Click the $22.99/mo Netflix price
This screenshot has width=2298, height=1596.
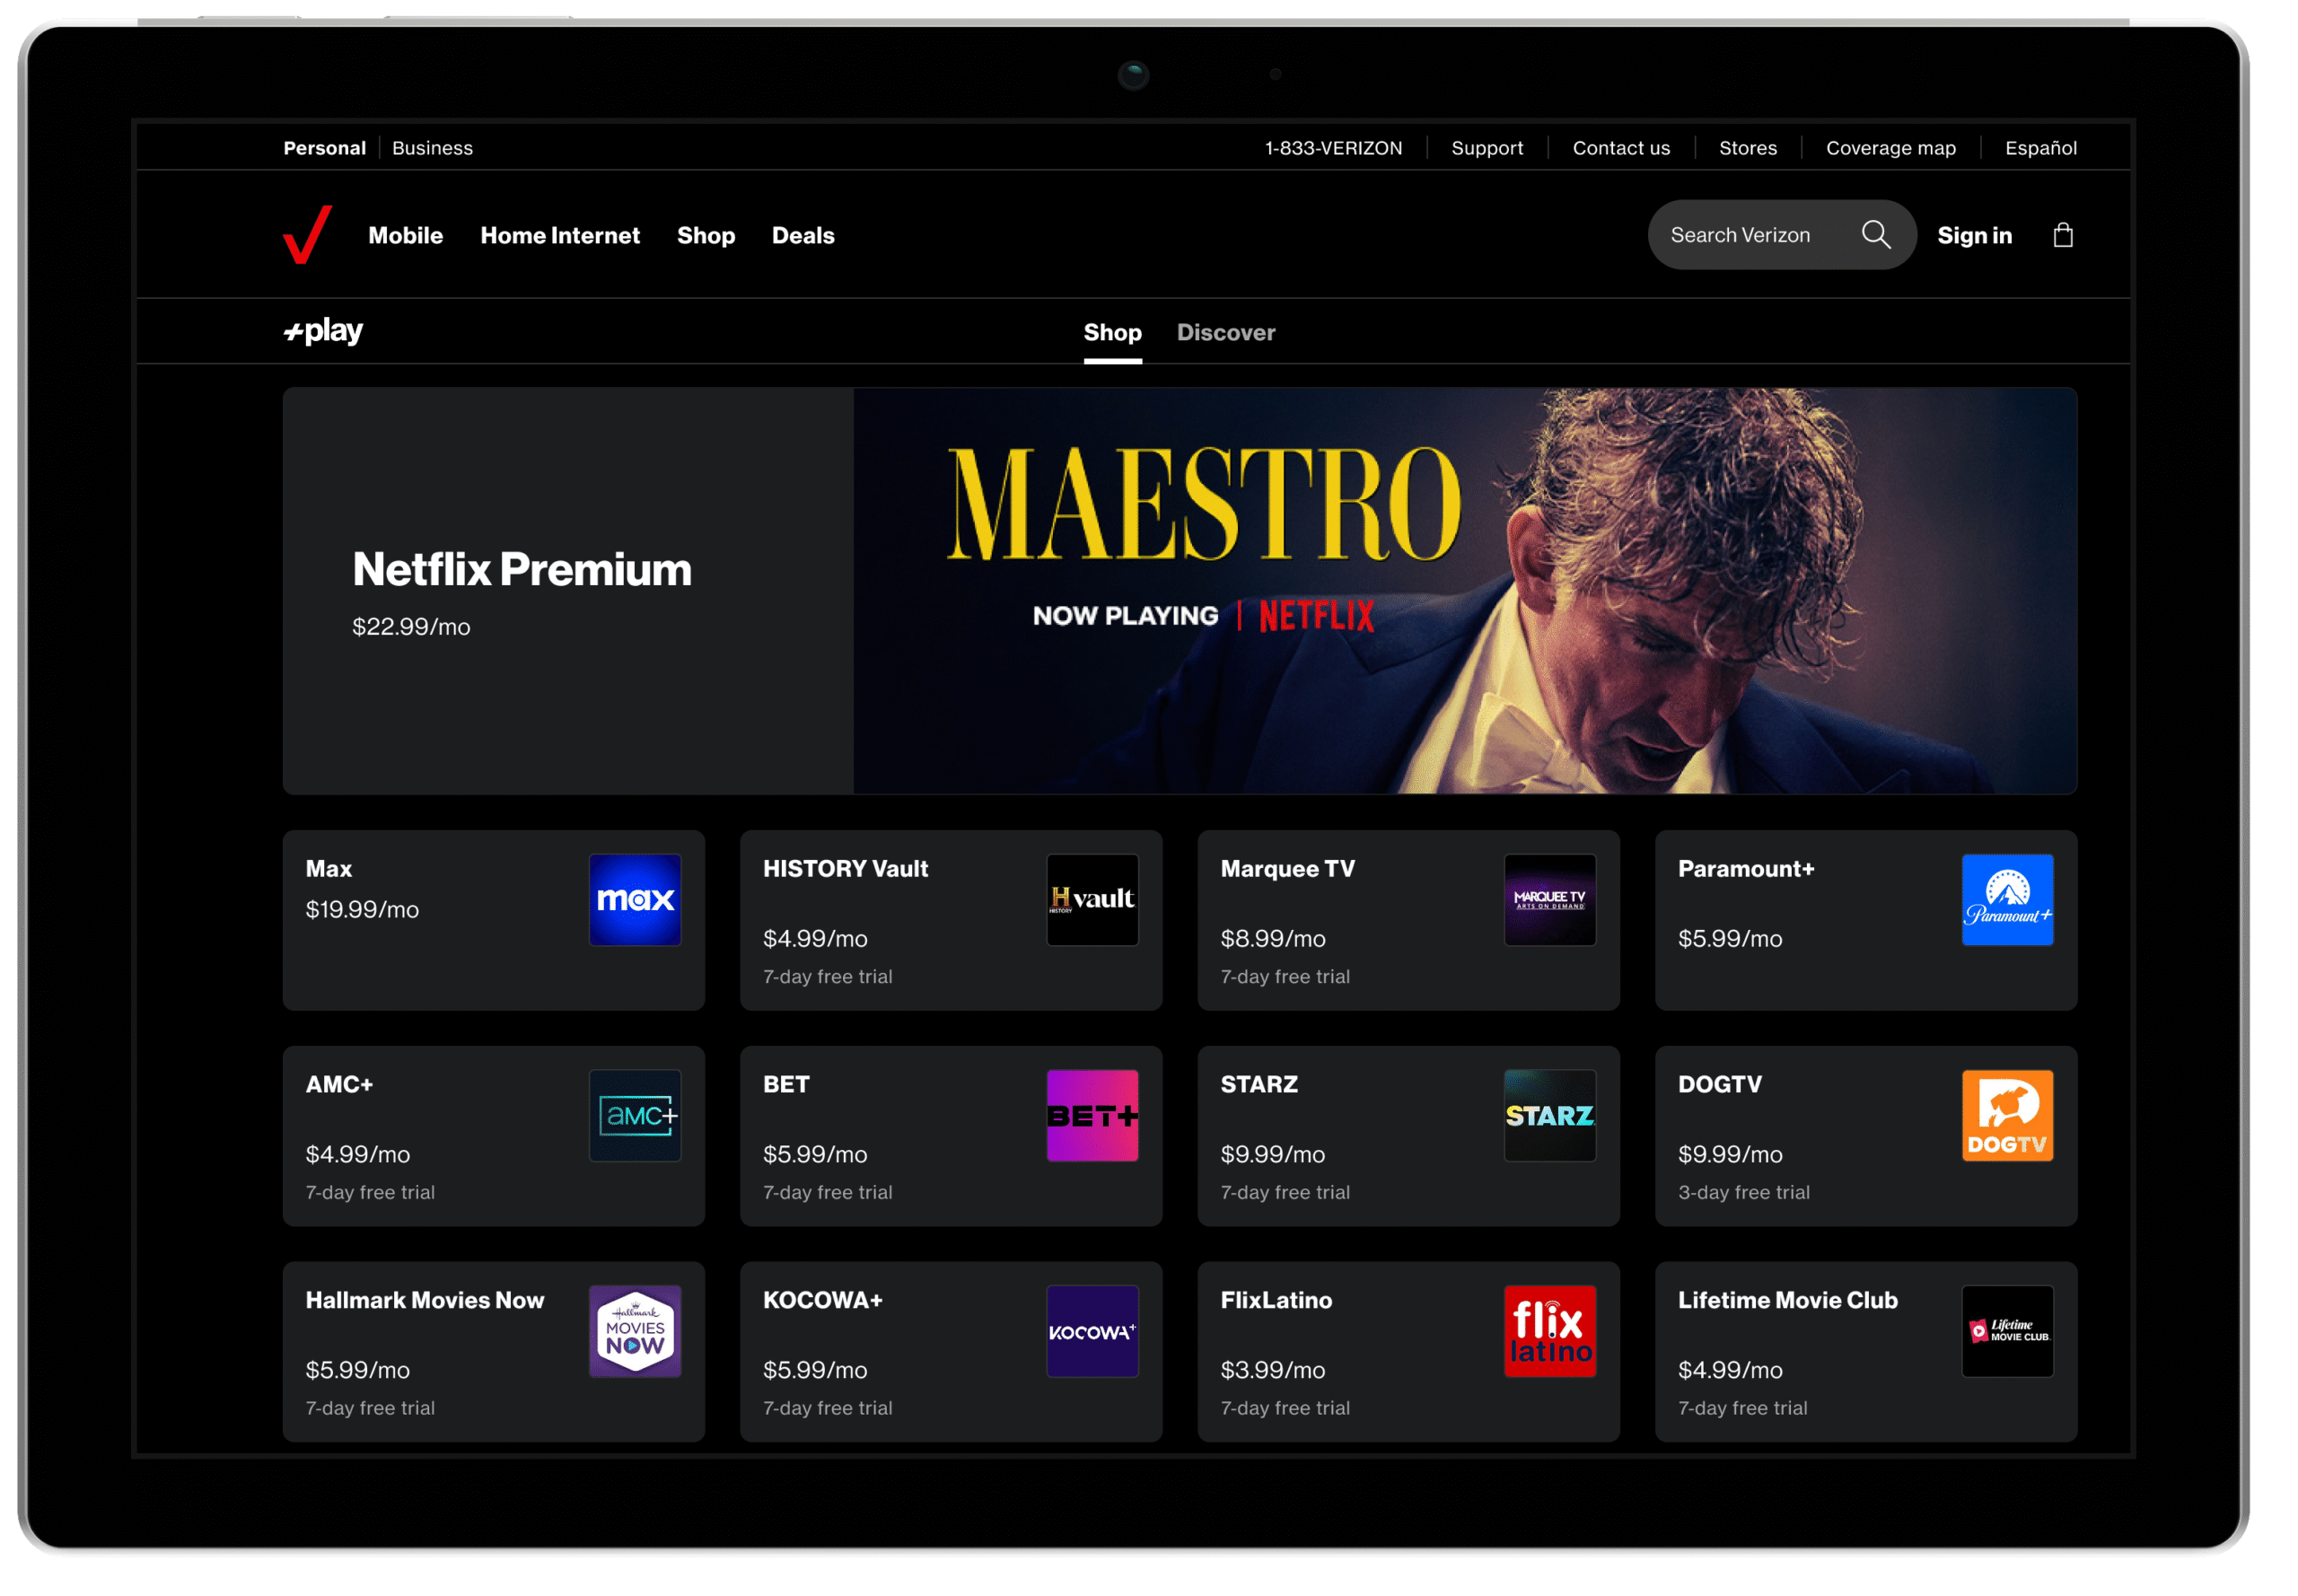pyautogui.click(x=411, y=627)
